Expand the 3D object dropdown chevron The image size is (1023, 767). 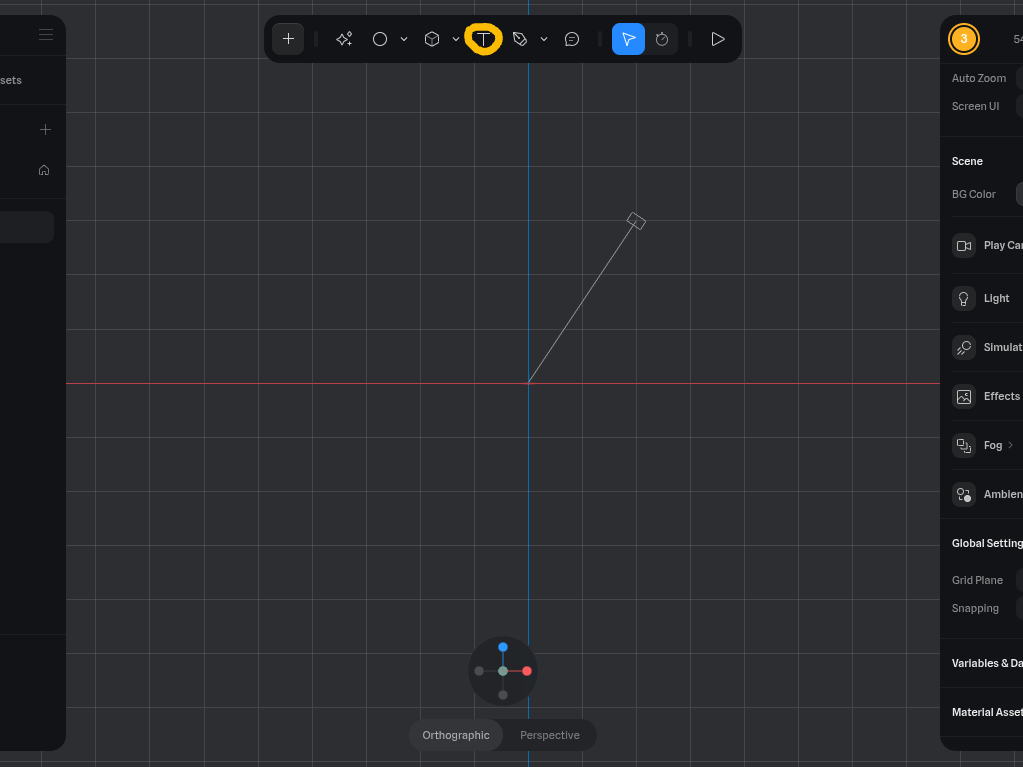tap(456, 39)
